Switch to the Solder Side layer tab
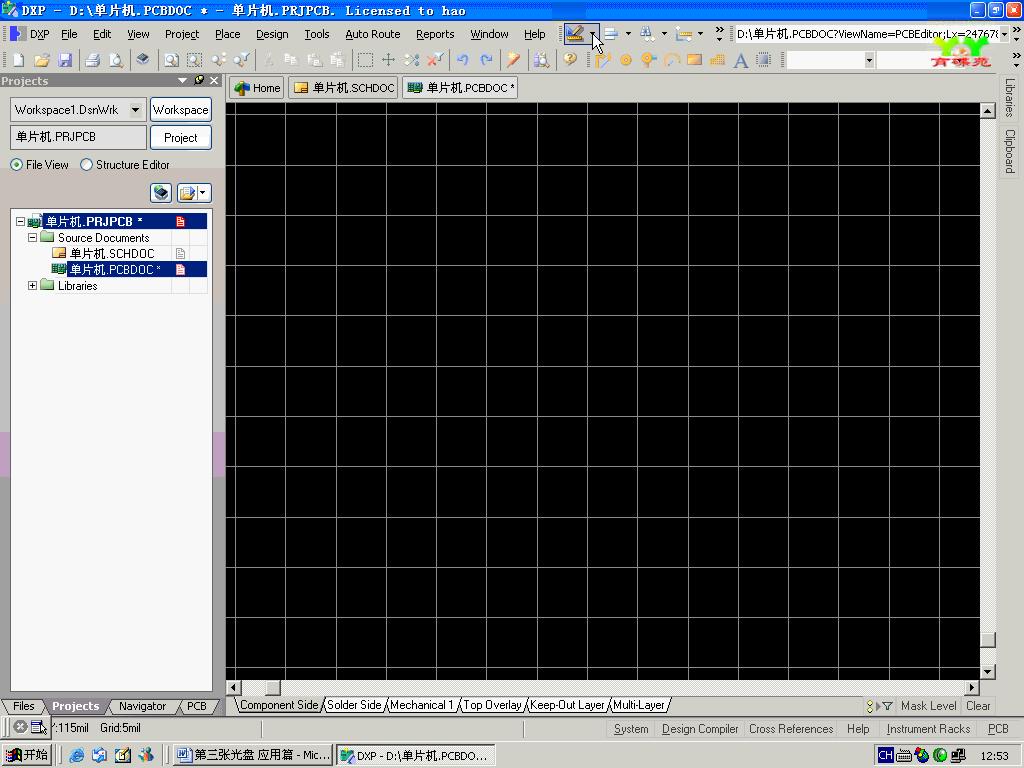Viewport: 1024px width, 768px height. tap(354, 705)
